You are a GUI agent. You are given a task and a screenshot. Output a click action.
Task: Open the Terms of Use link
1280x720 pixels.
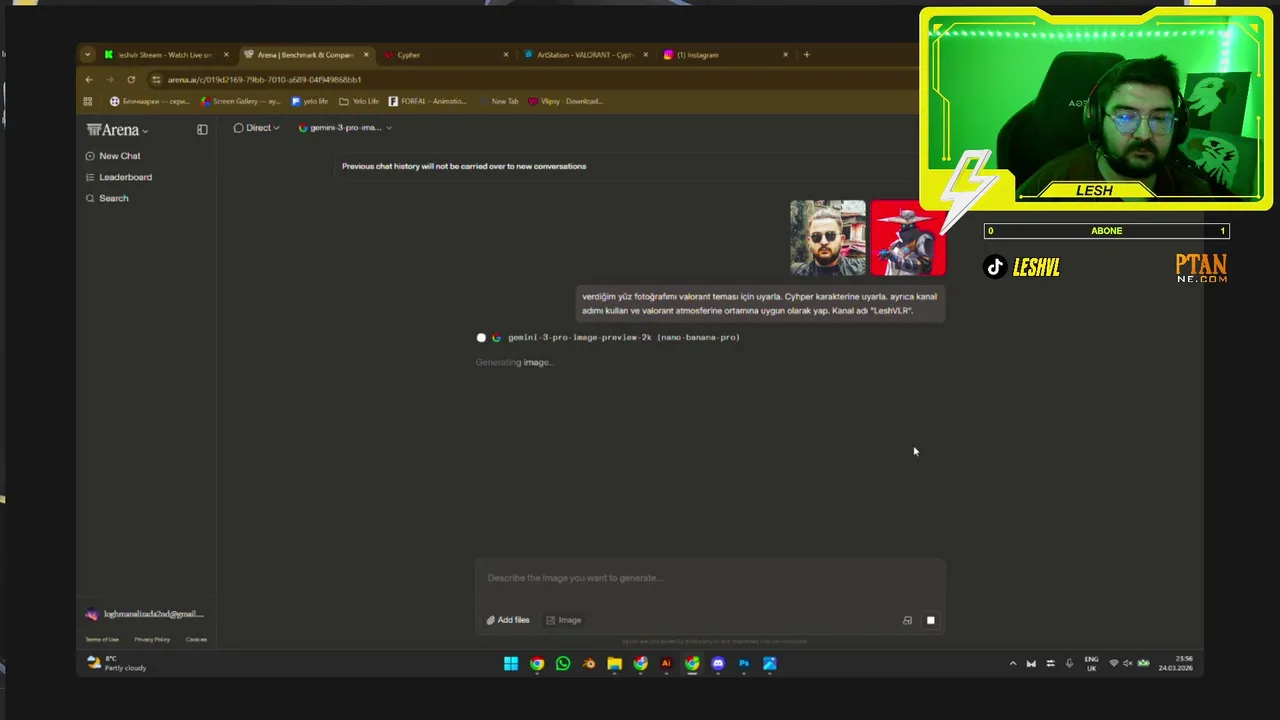[x=102, y=639]
